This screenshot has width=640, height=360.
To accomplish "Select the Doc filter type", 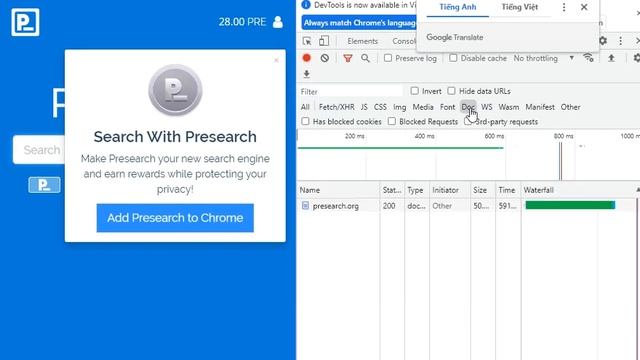I will (468, 107).
